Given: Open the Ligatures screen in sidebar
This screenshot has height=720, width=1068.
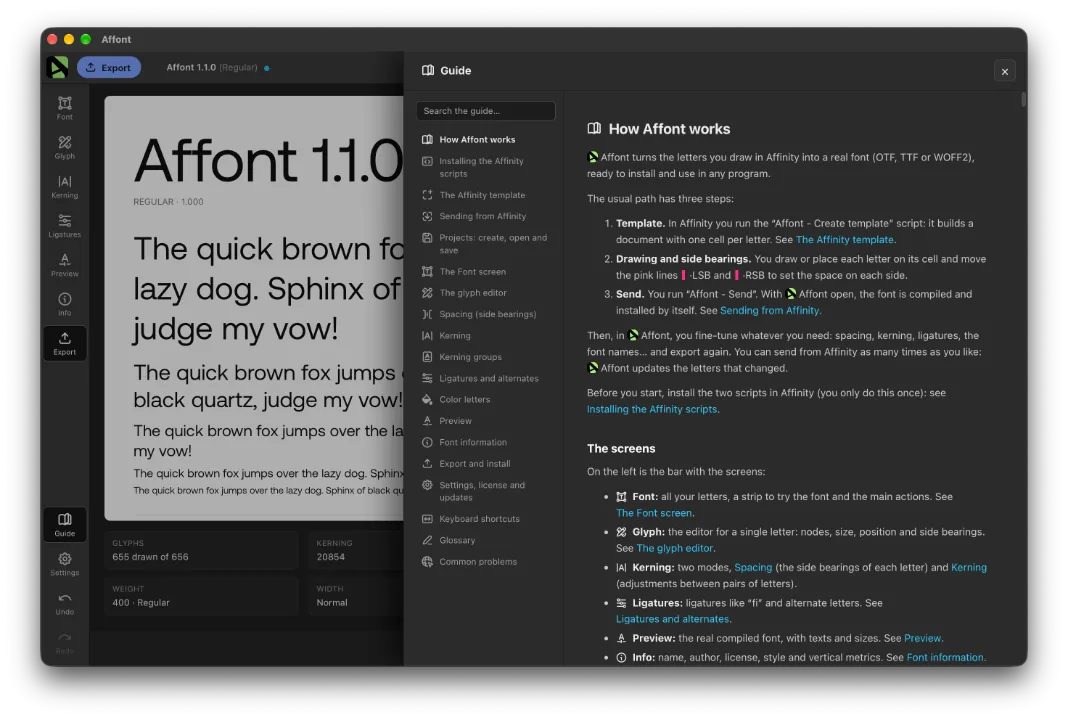Looking at the screenshot, I should [x=65, y=225].
